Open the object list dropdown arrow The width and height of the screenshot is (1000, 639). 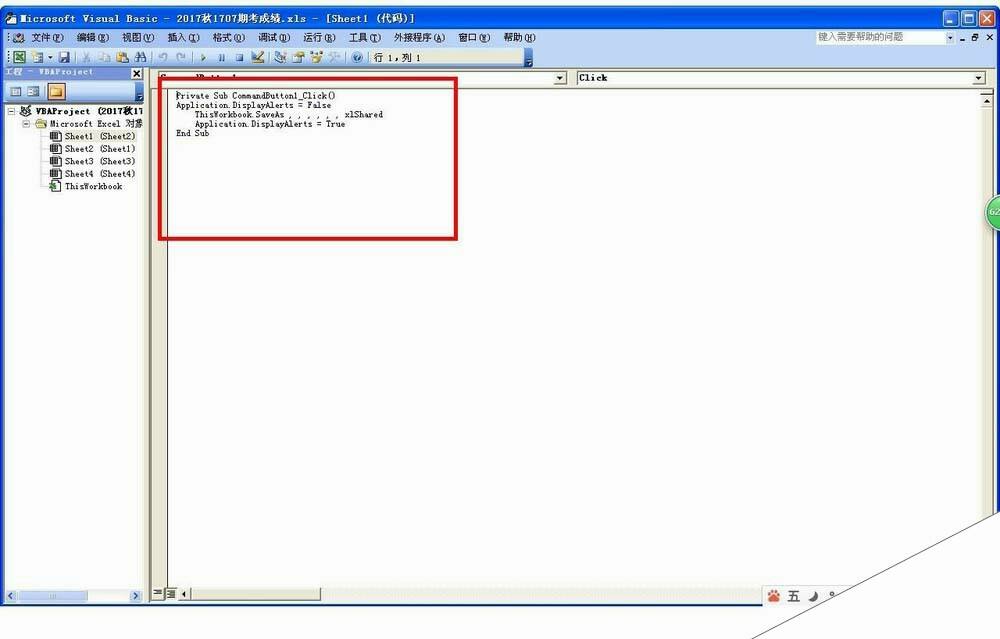point(560,78)
